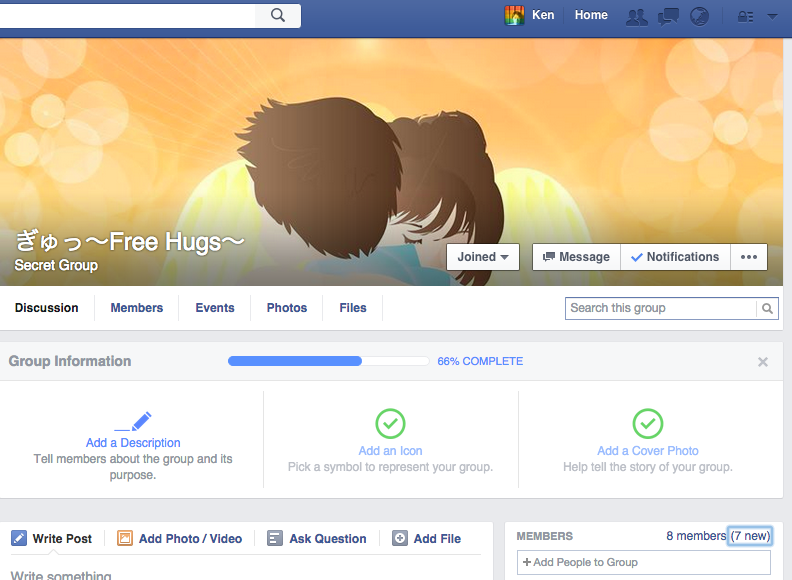Go to Home in the top bar
This screenshot has width=792, height=580.
591,15
